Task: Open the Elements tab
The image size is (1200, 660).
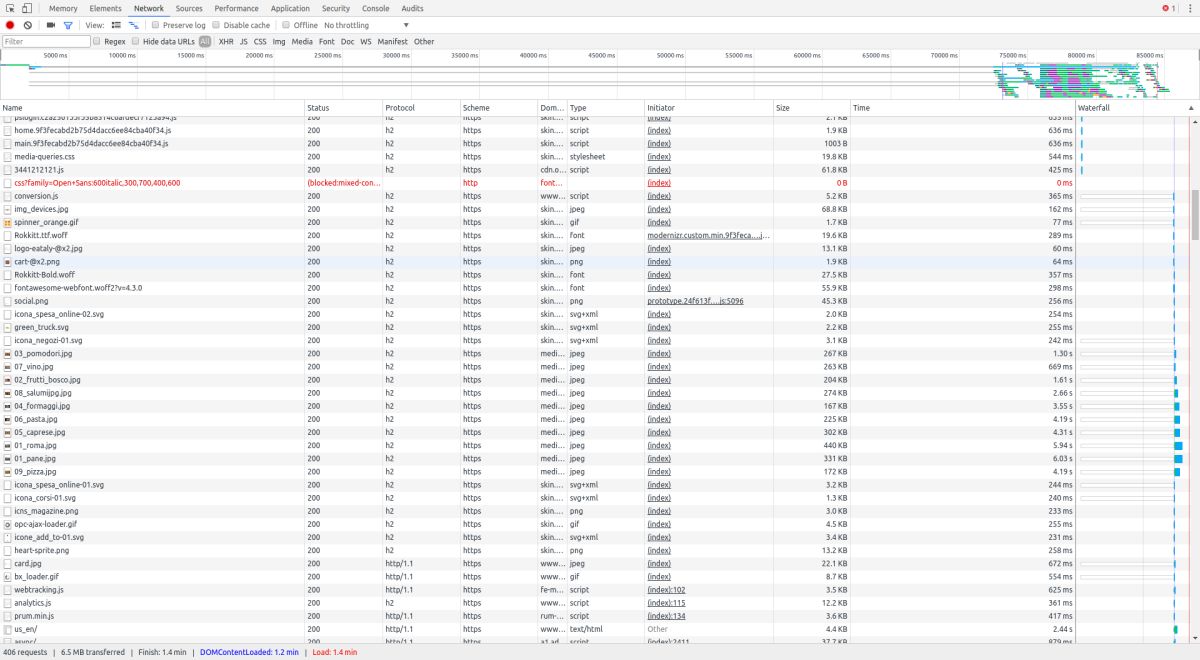Action: coord(105,8)
